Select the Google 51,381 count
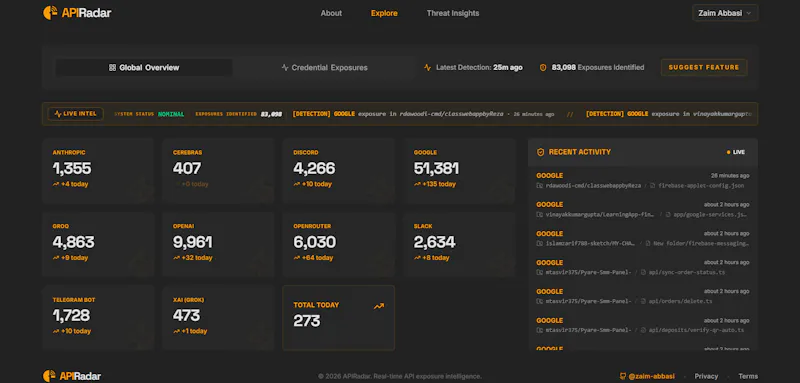 coord(436,168)
